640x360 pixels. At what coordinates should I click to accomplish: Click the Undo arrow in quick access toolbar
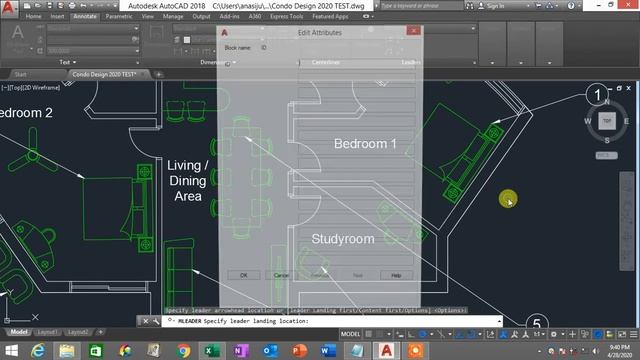pyautogui.click(x=83, y=6)
